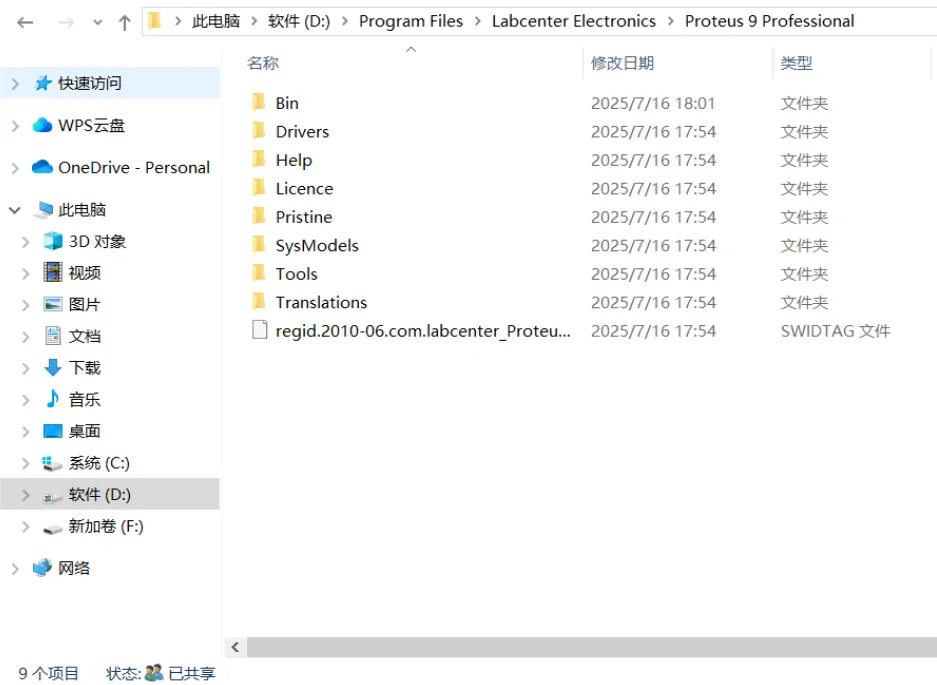Click the This PC computer icon
Viewport: 937px width, 685px height.
(x=43, y=210)
